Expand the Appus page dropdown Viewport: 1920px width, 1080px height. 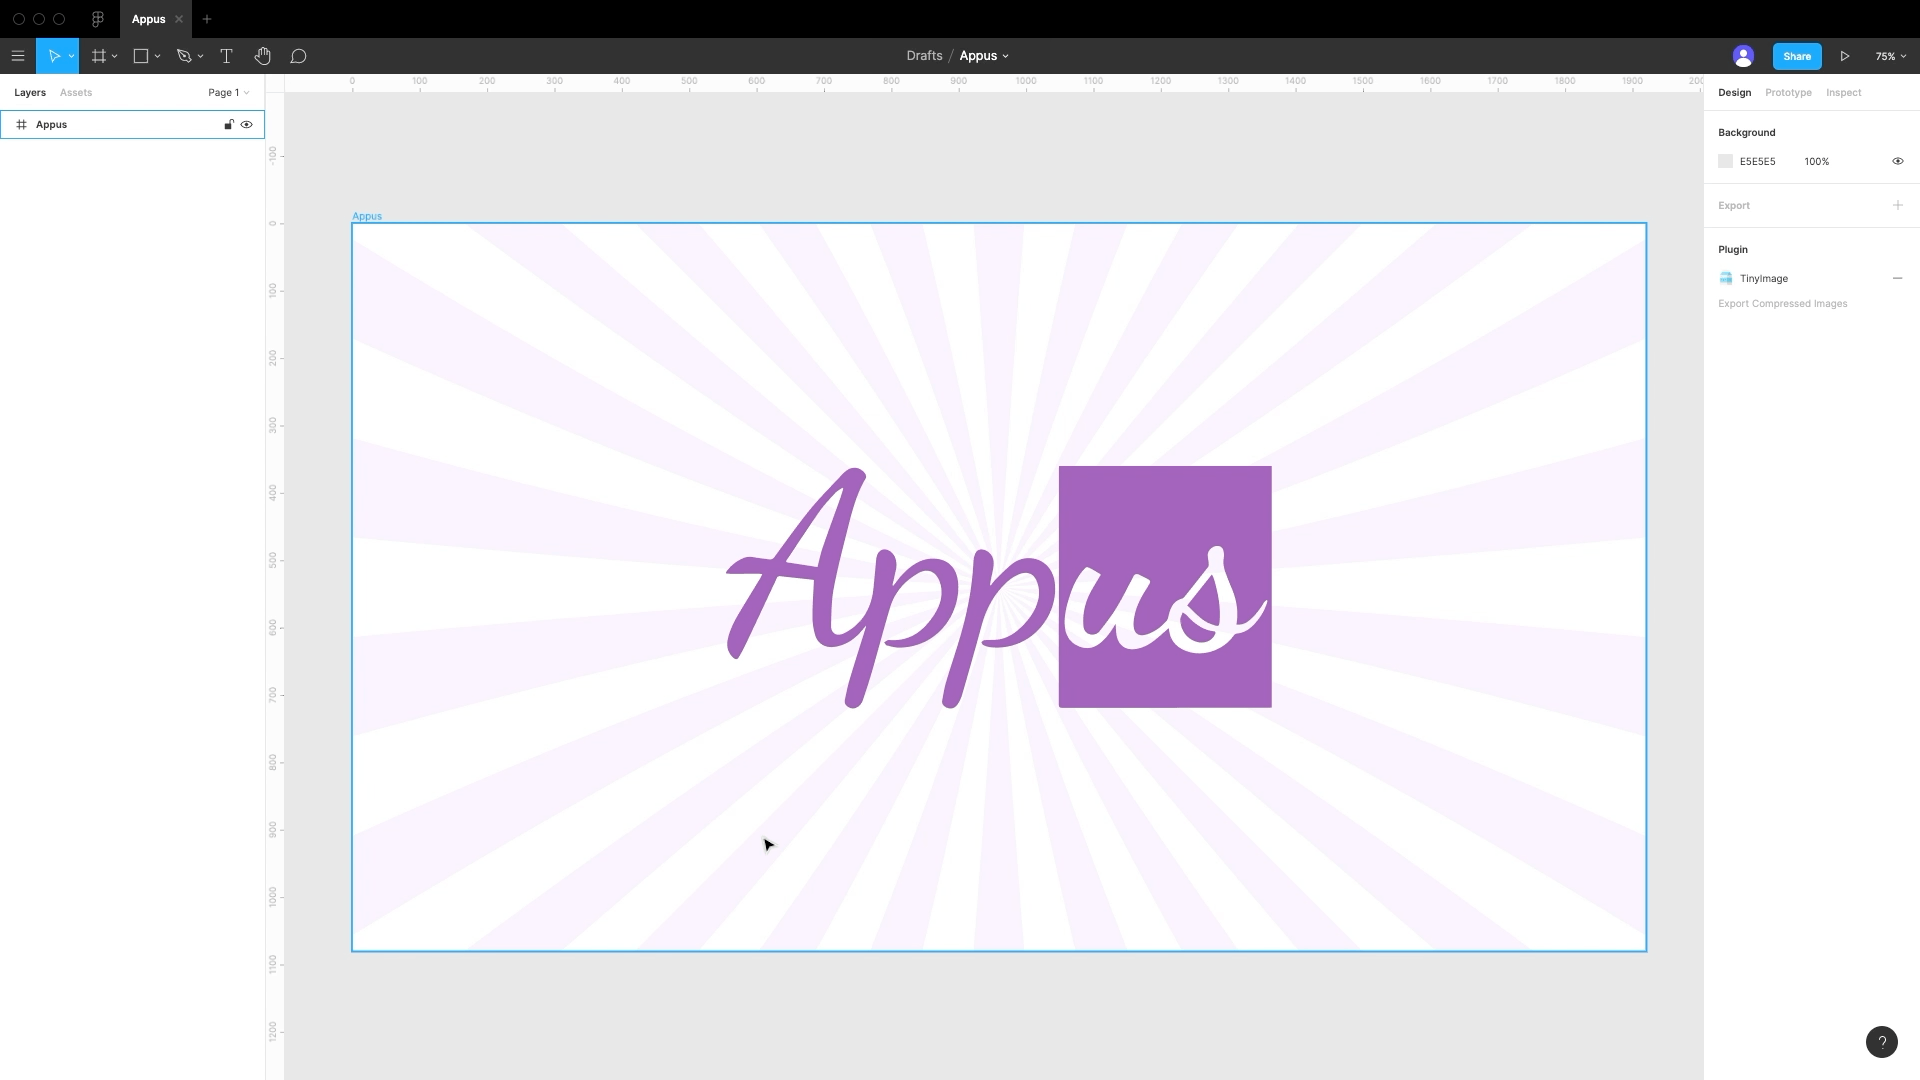click(x=1006, y=55)
